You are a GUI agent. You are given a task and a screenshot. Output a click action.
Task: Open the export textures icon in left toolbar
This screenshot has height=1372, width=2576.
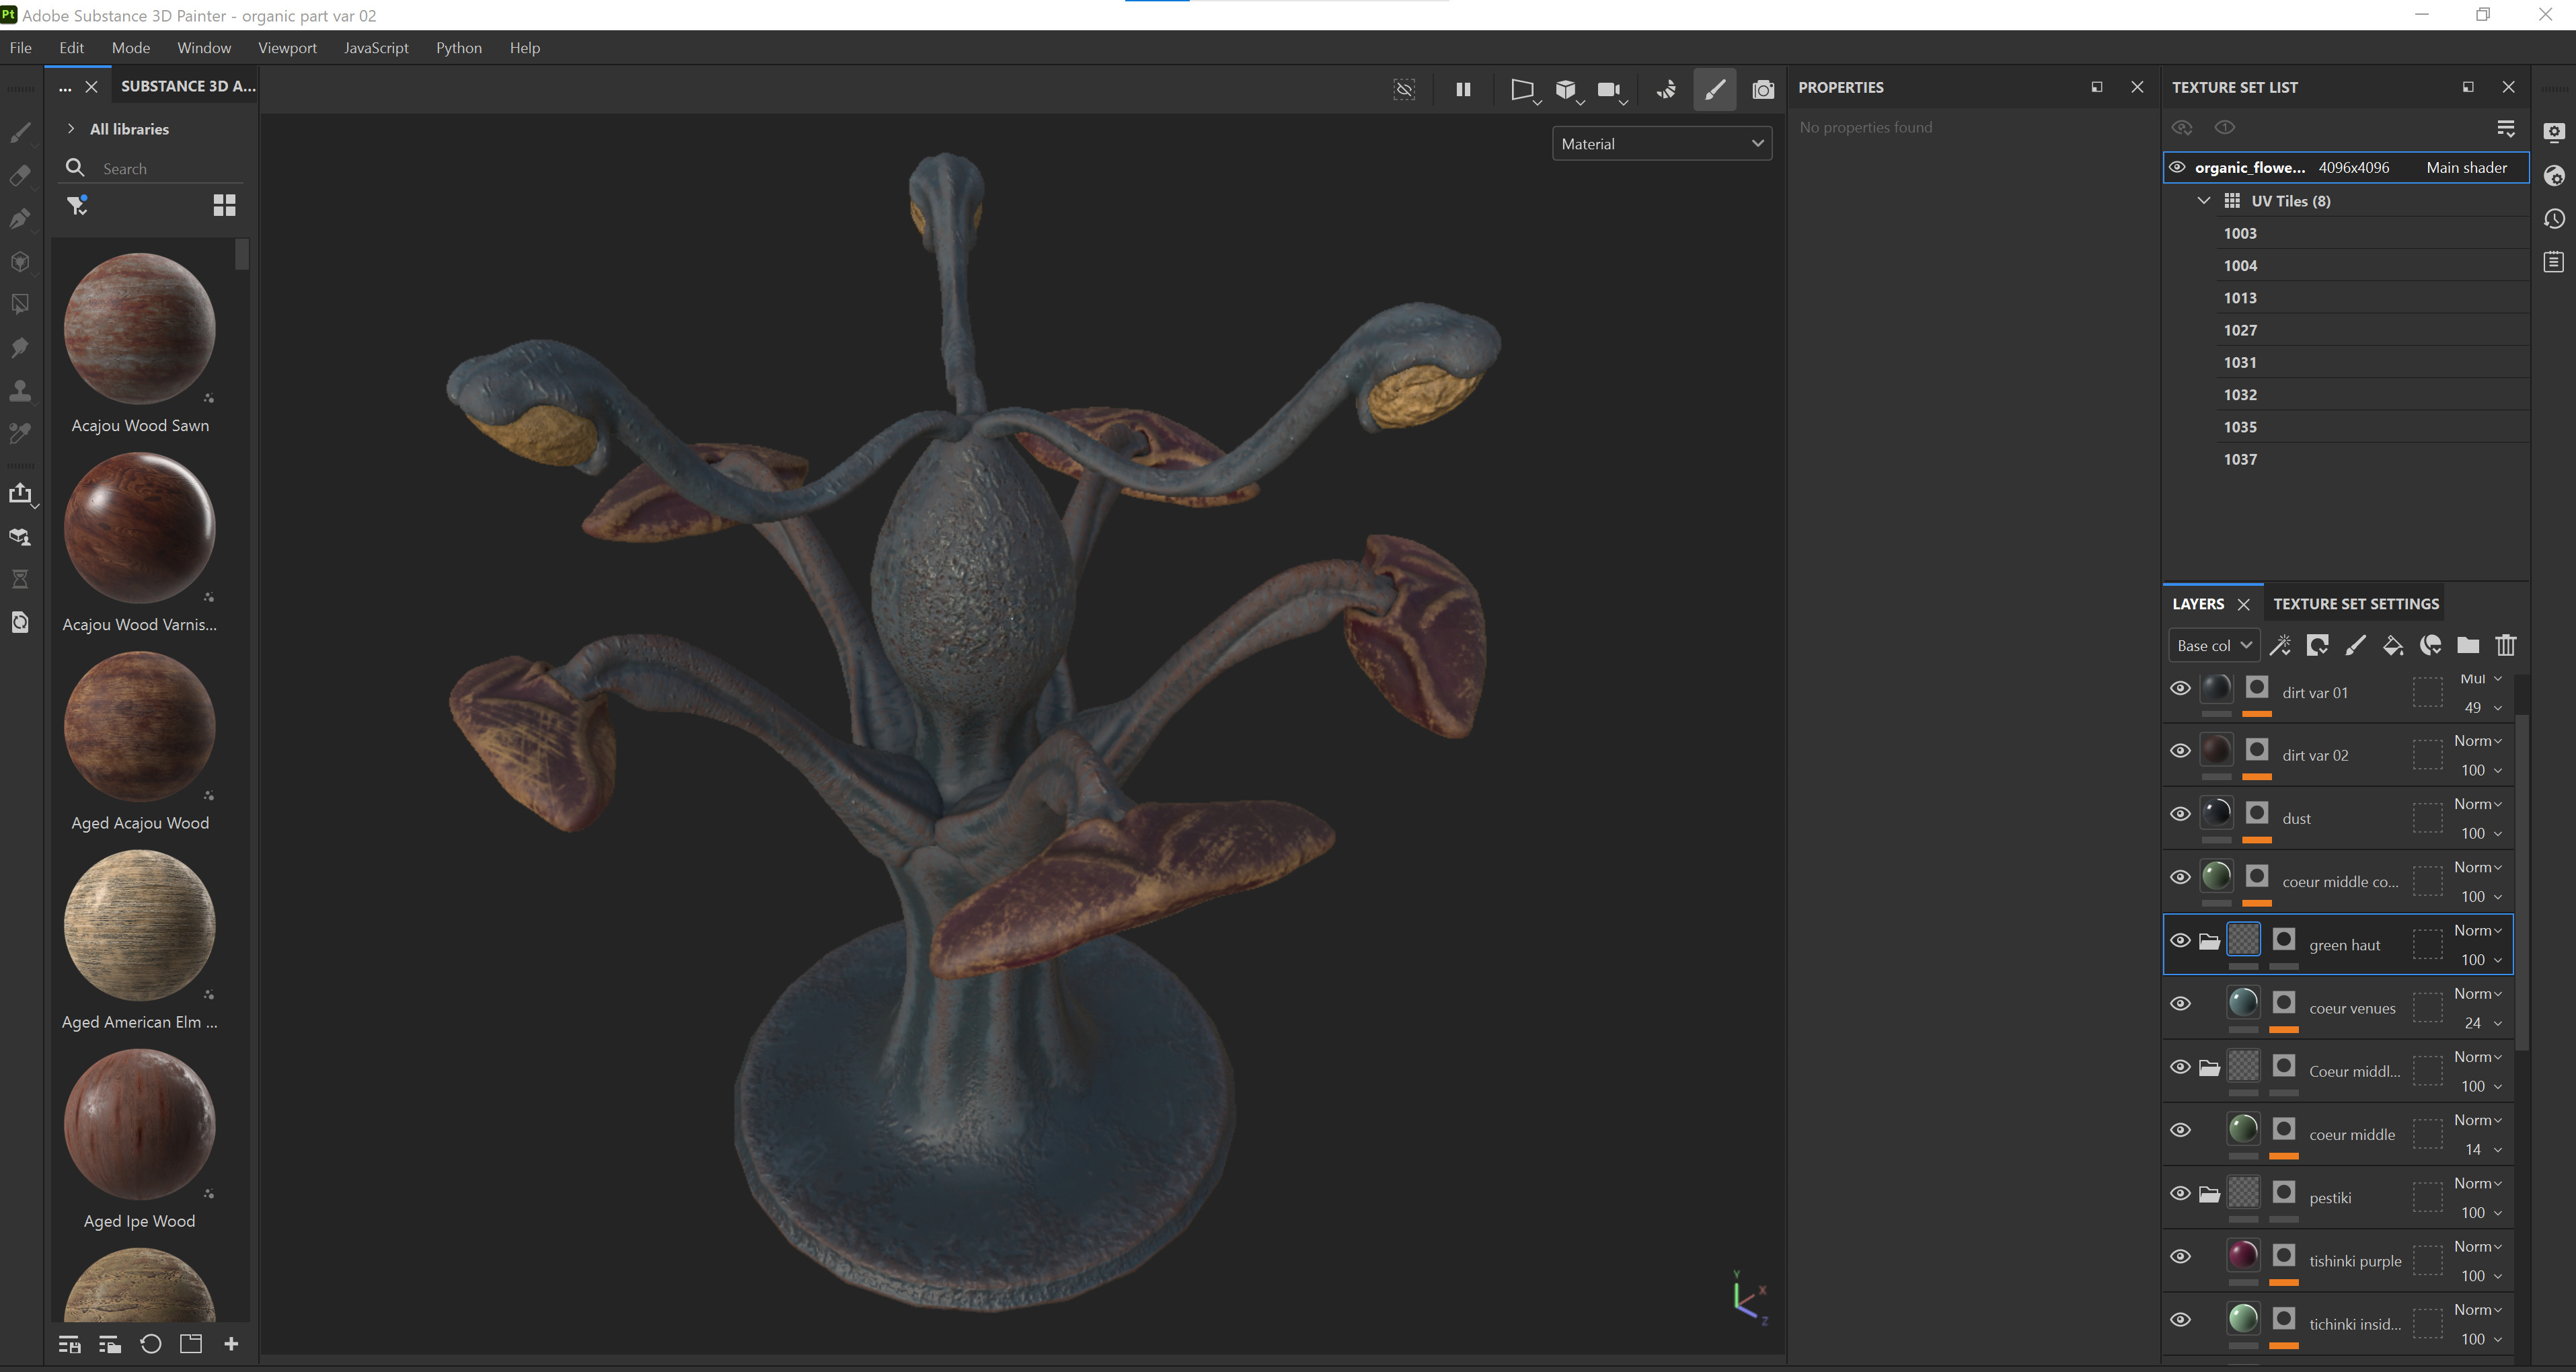click(20, 493)
